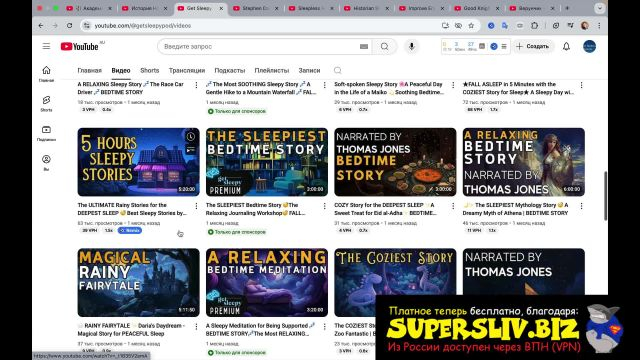Click the browser address bar URL

[143, 25]
